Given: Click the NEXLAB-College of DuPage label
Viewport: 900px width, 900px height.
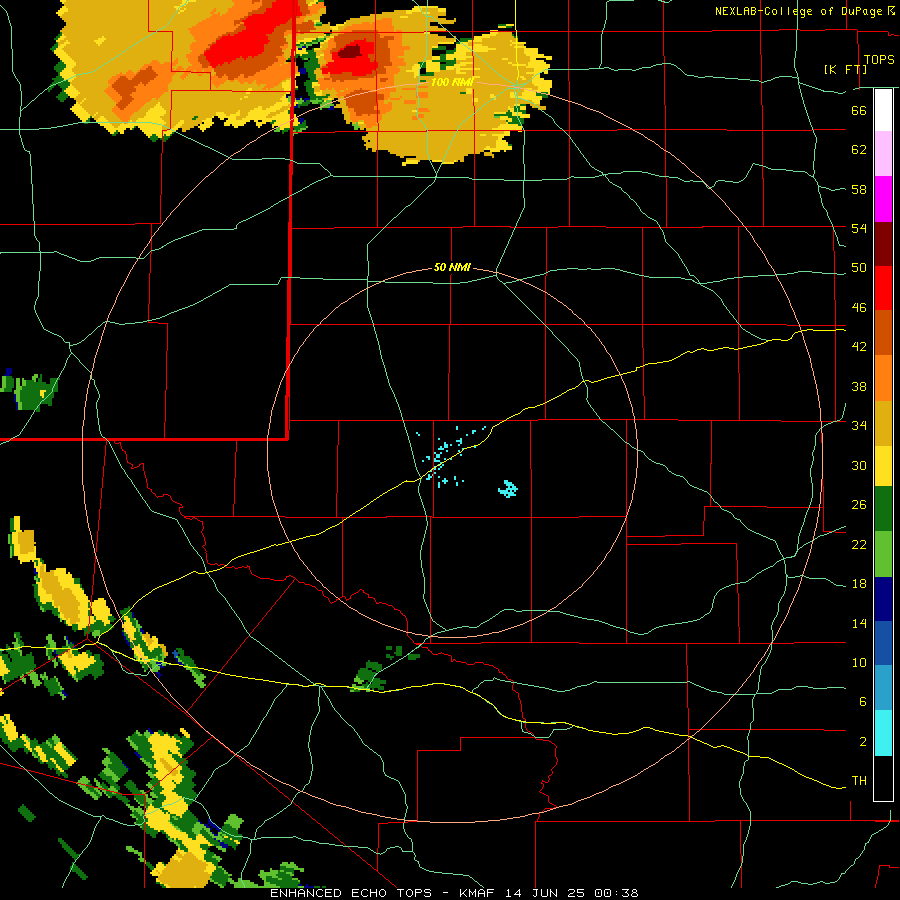Looking at the screenshot, I should (x=798, y=11).
